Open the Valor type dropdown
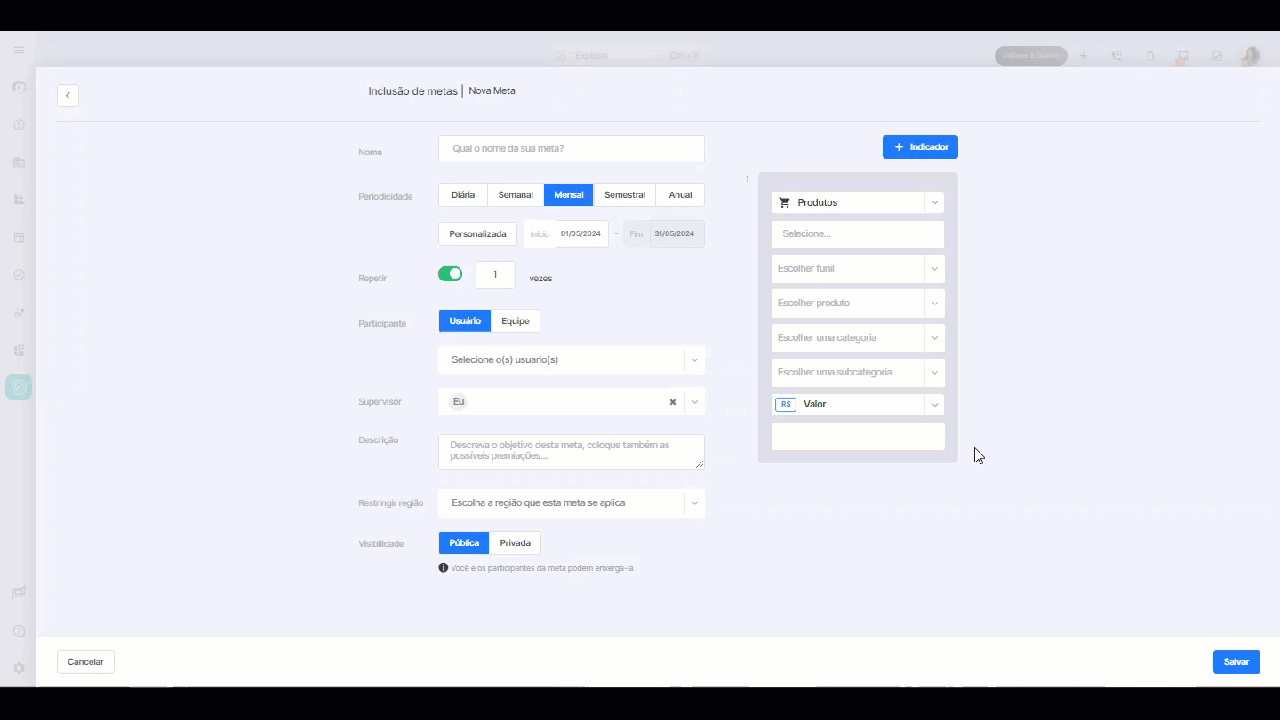Screen dimensions: 1280x720 click(858, 405)
